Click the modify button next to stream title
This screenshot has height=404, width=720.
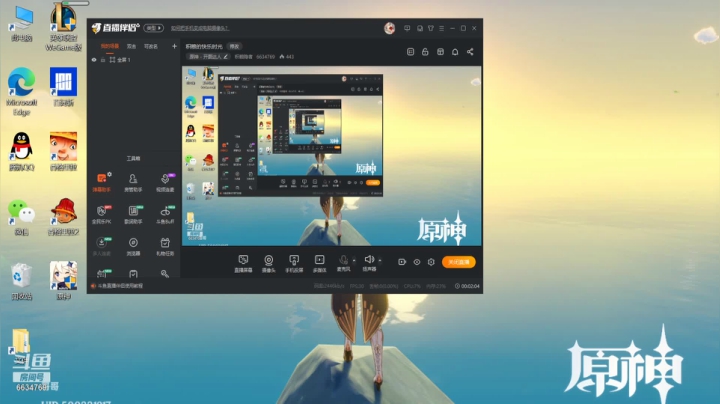point(235,46)
